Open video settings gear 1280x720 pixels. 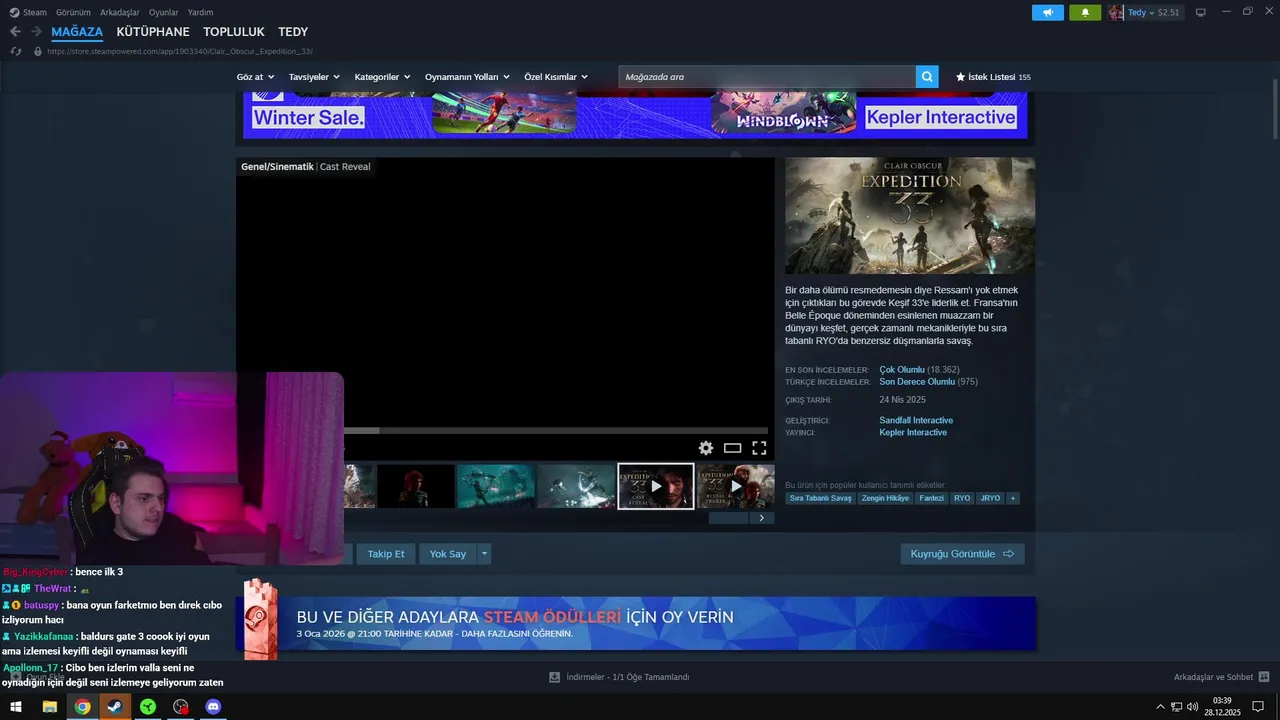706,448
